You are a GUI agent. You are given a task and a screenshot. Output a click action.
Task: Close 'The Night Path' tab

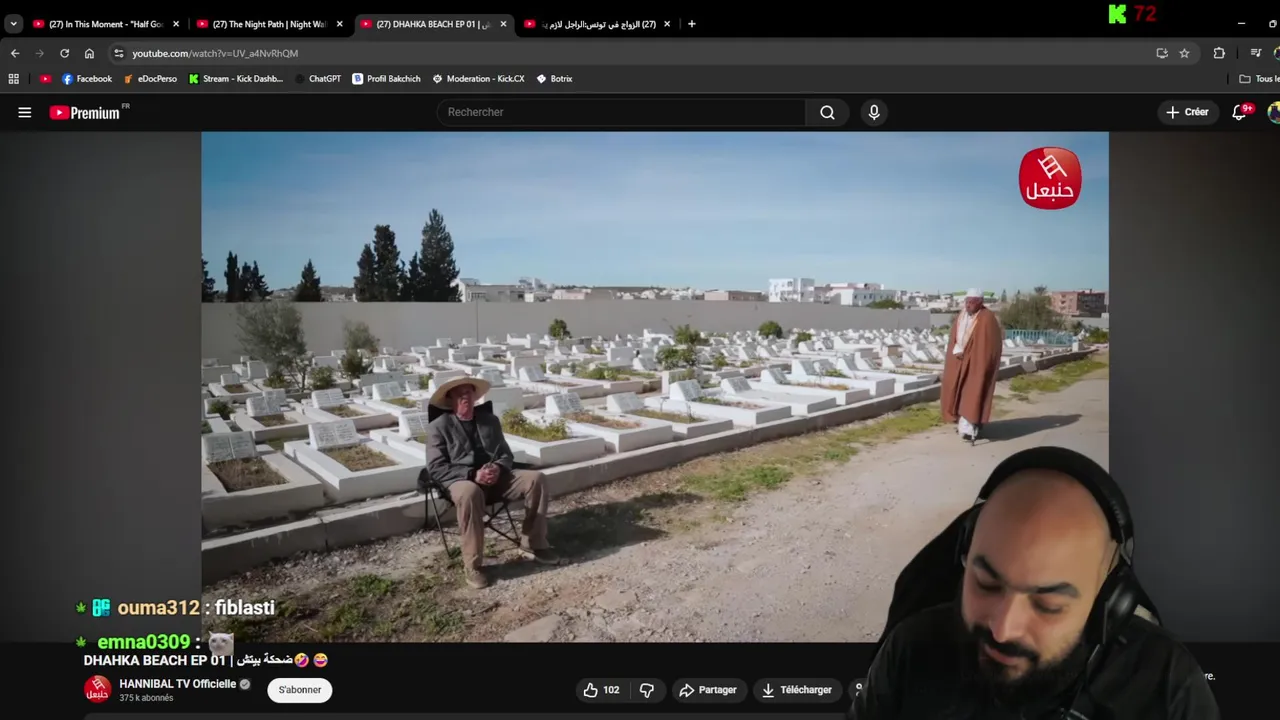pos(340,24)
